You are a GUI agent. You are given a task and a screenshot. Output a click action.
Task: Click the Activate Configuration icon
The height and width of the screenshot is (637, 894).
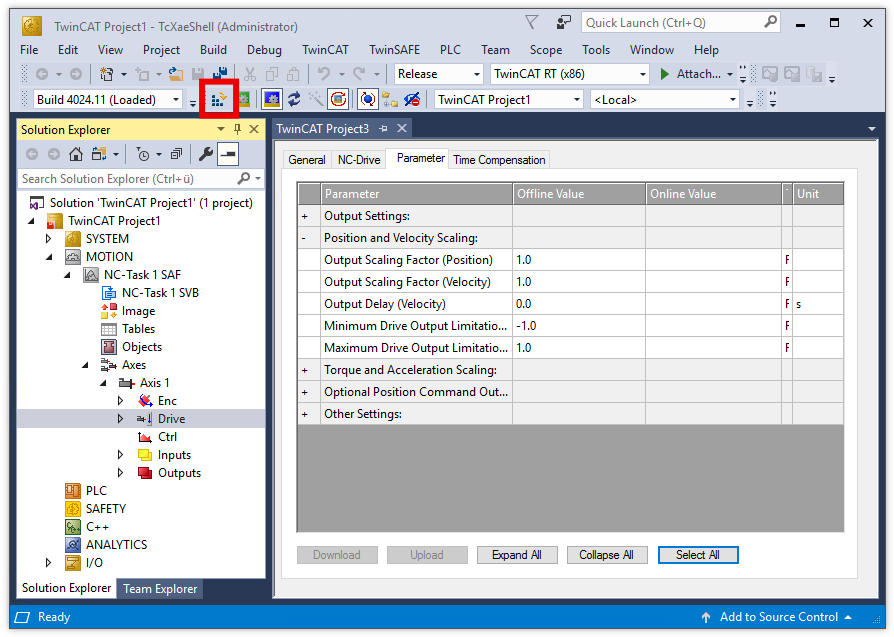[218, 100]
